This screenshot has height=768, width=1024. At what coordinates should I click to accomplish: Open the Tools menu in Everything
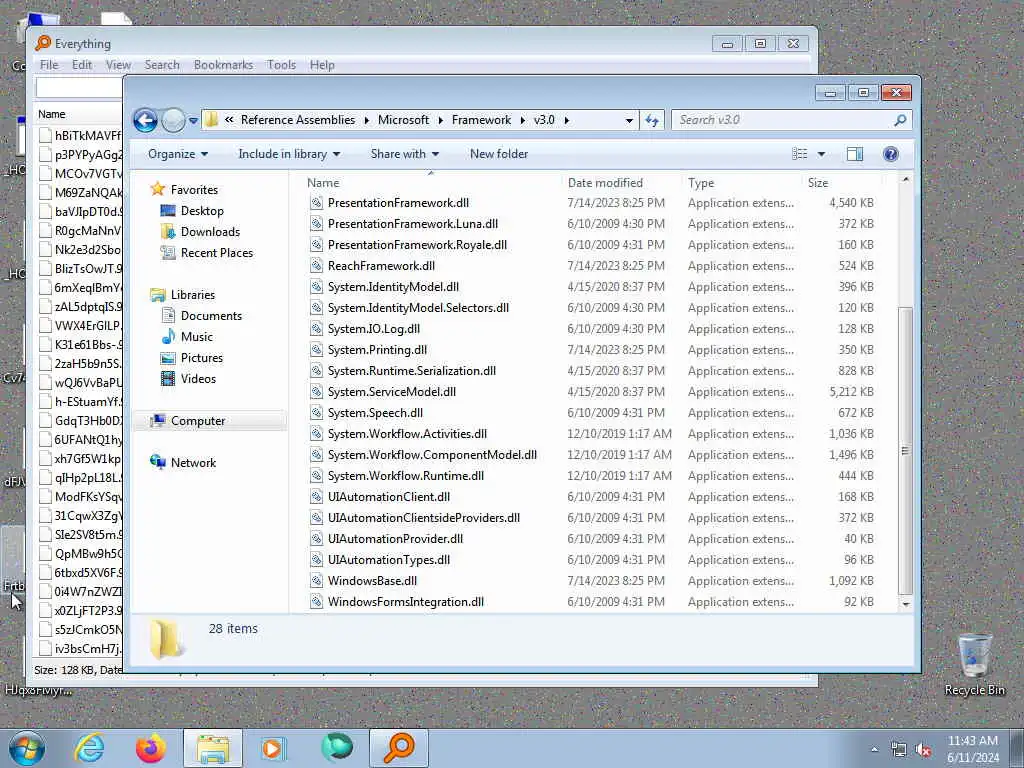(281, 65)
